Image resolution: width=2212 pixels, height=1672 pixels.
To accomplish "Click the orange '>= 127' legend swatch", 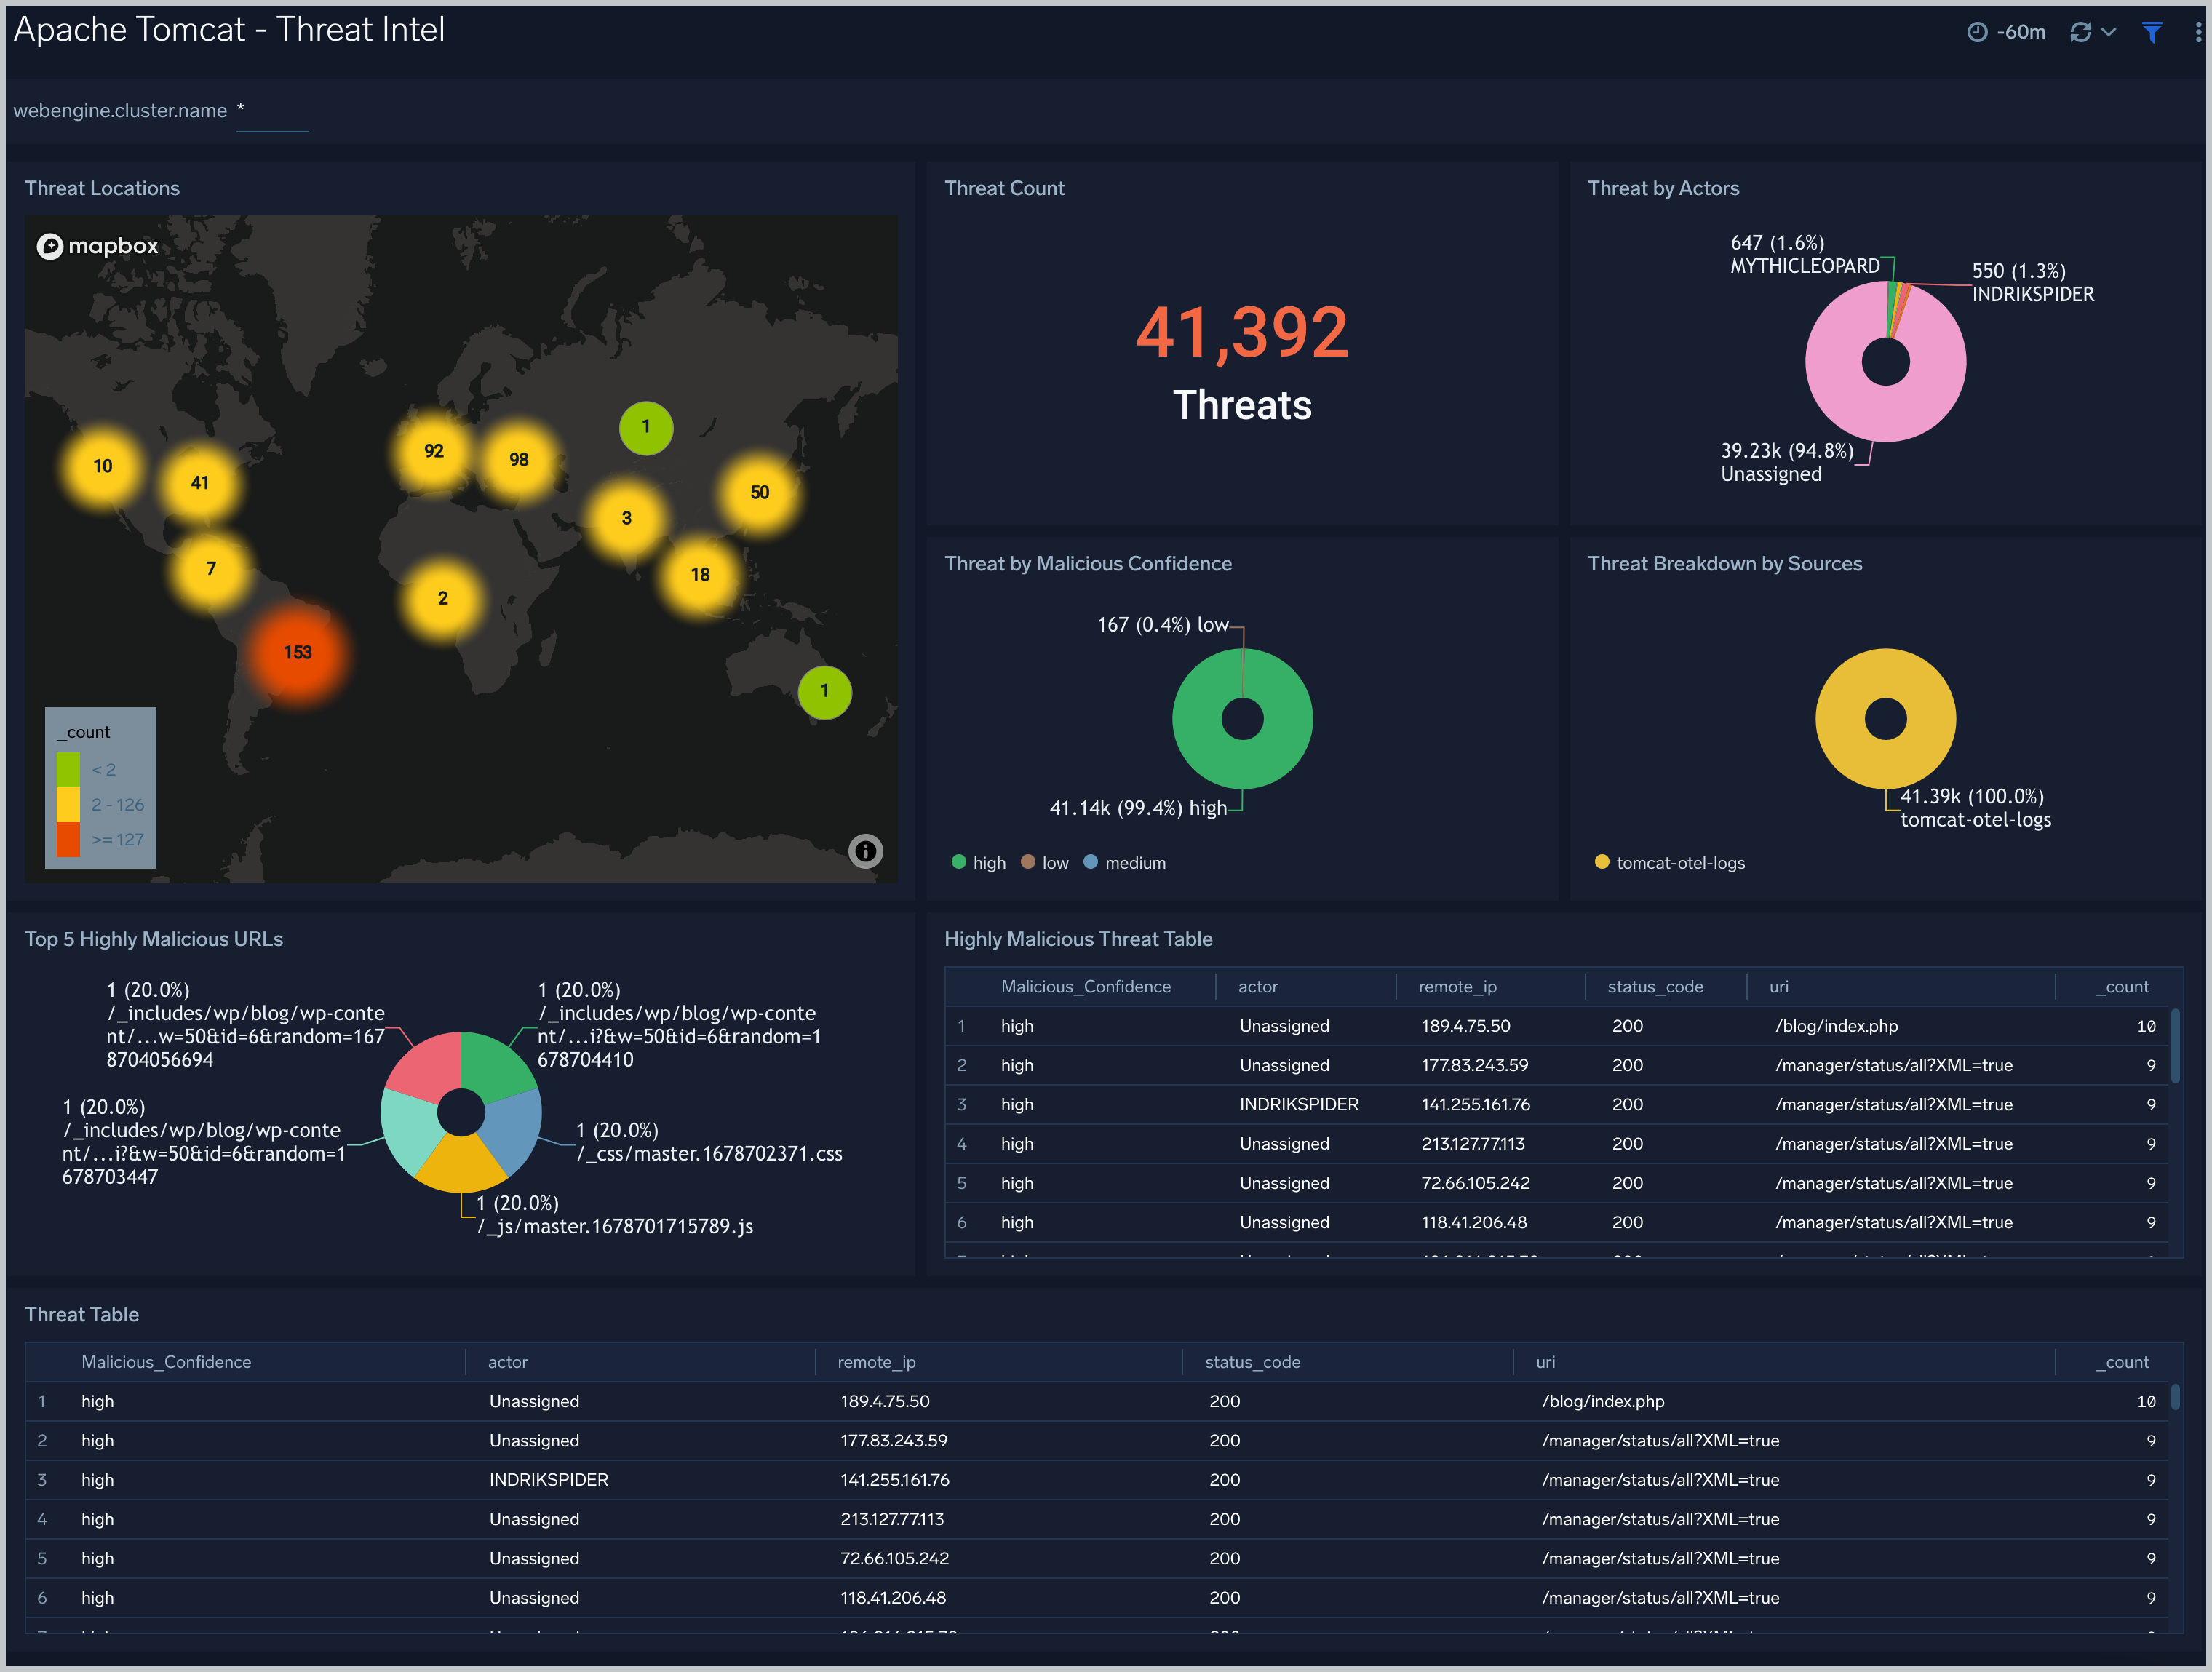I will [68, 839].
